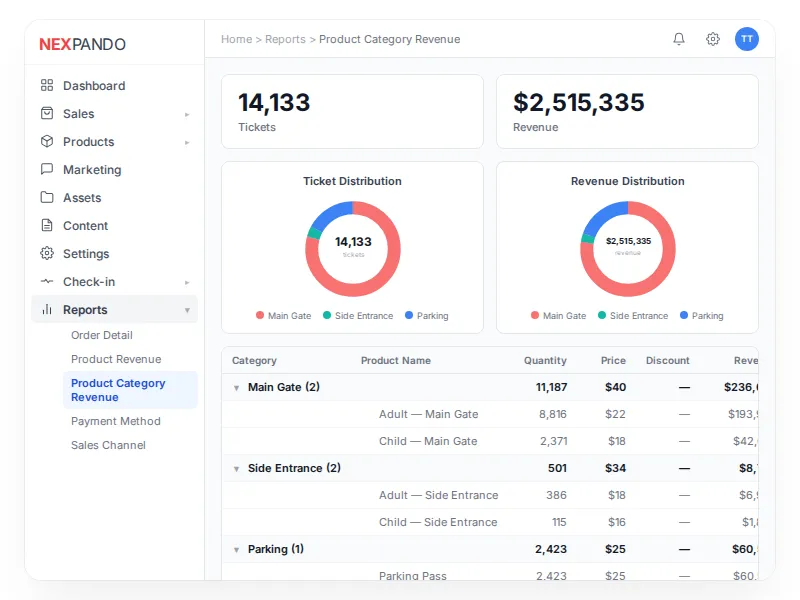This screenshot has height=600, width=800.
Task: Click the 14,133 Tickets summary card
Action: (353, 112)
